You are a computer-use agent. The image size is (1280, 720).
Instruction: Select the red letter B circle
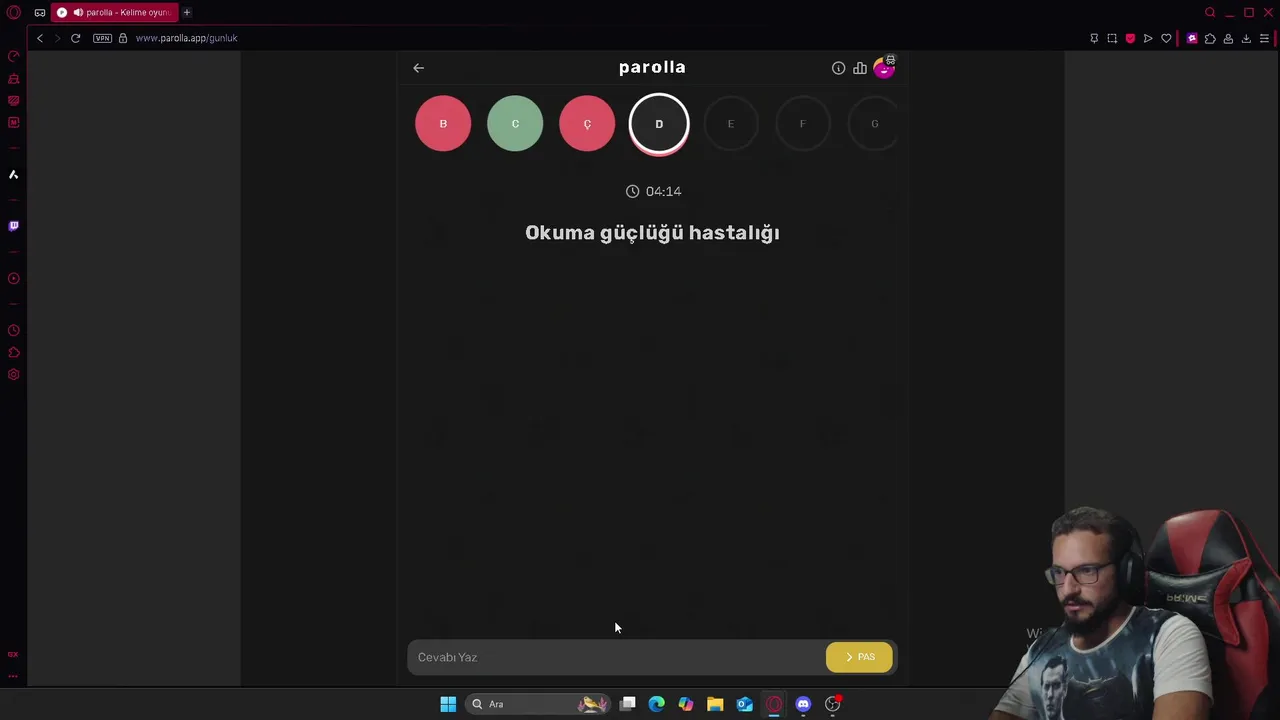point(443,124)
